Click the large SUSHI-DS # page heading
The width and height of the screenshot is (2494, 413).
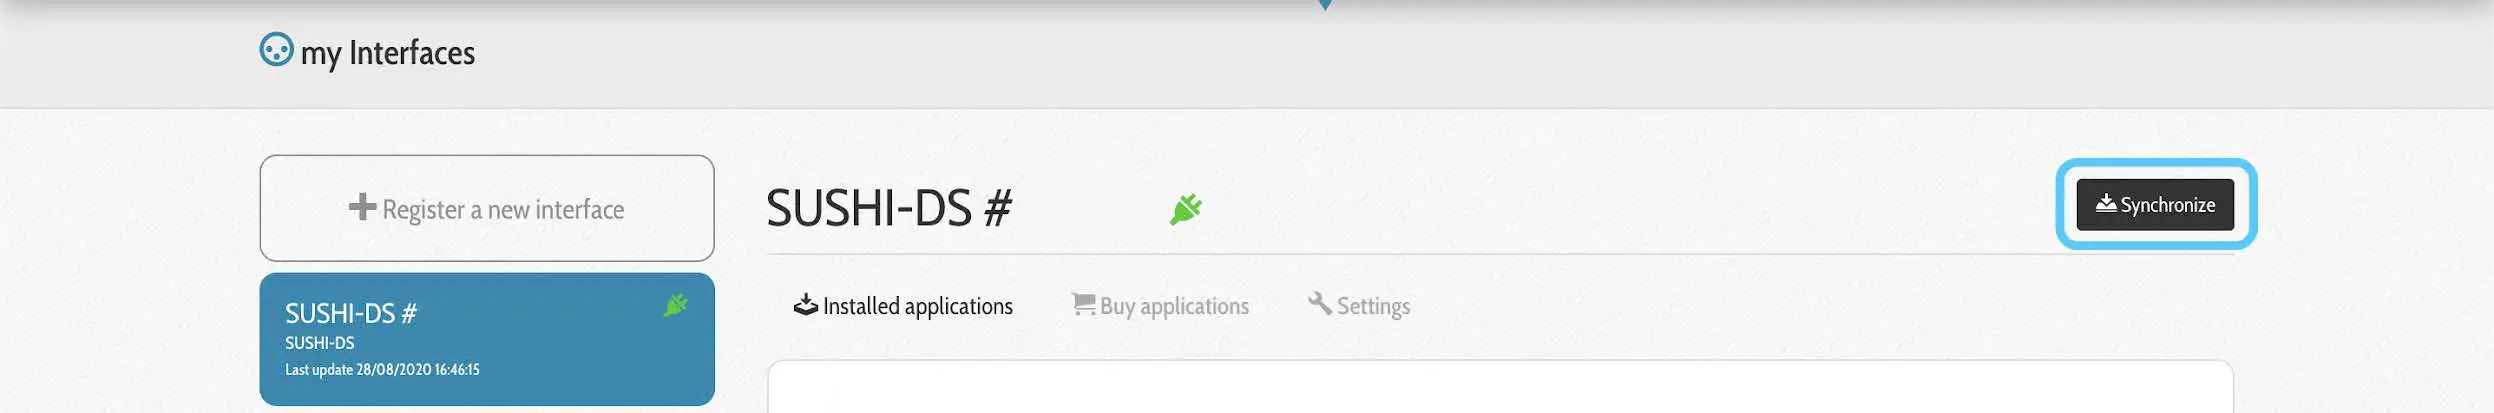pyautogui.click(x=889, y=208)
